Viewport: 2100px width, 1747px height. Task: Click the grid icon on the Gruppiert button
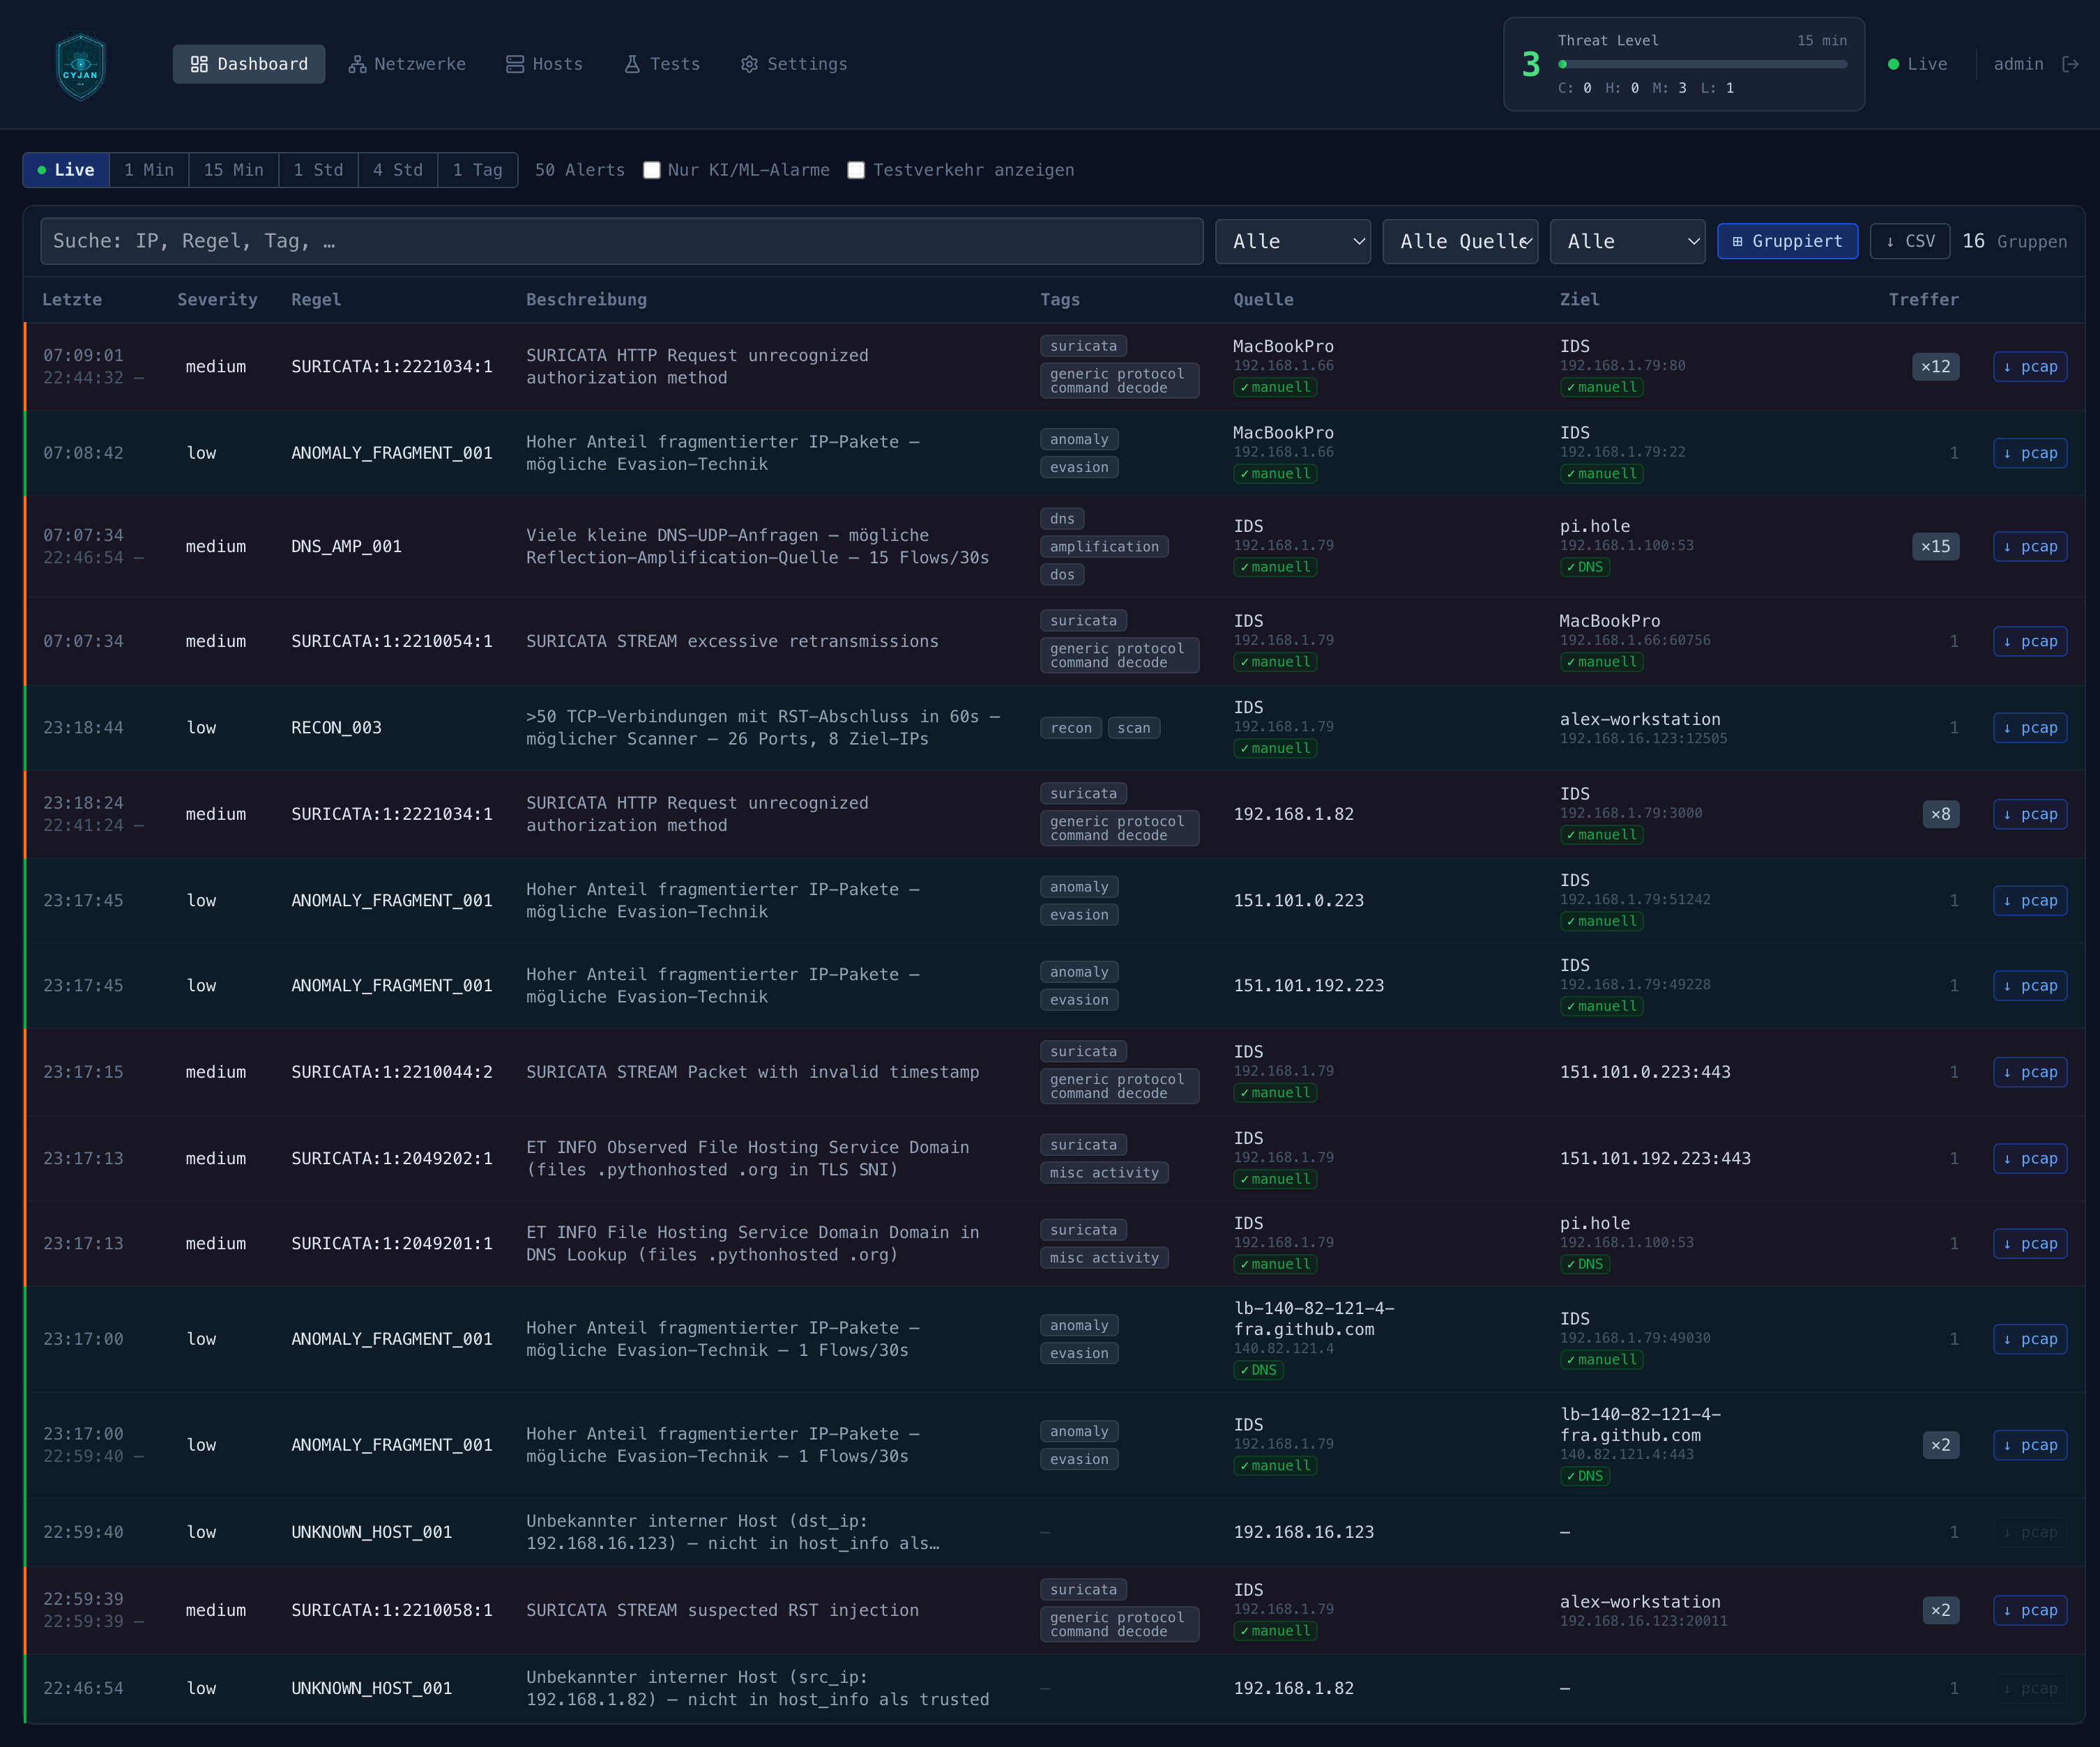coord(1737,241)
